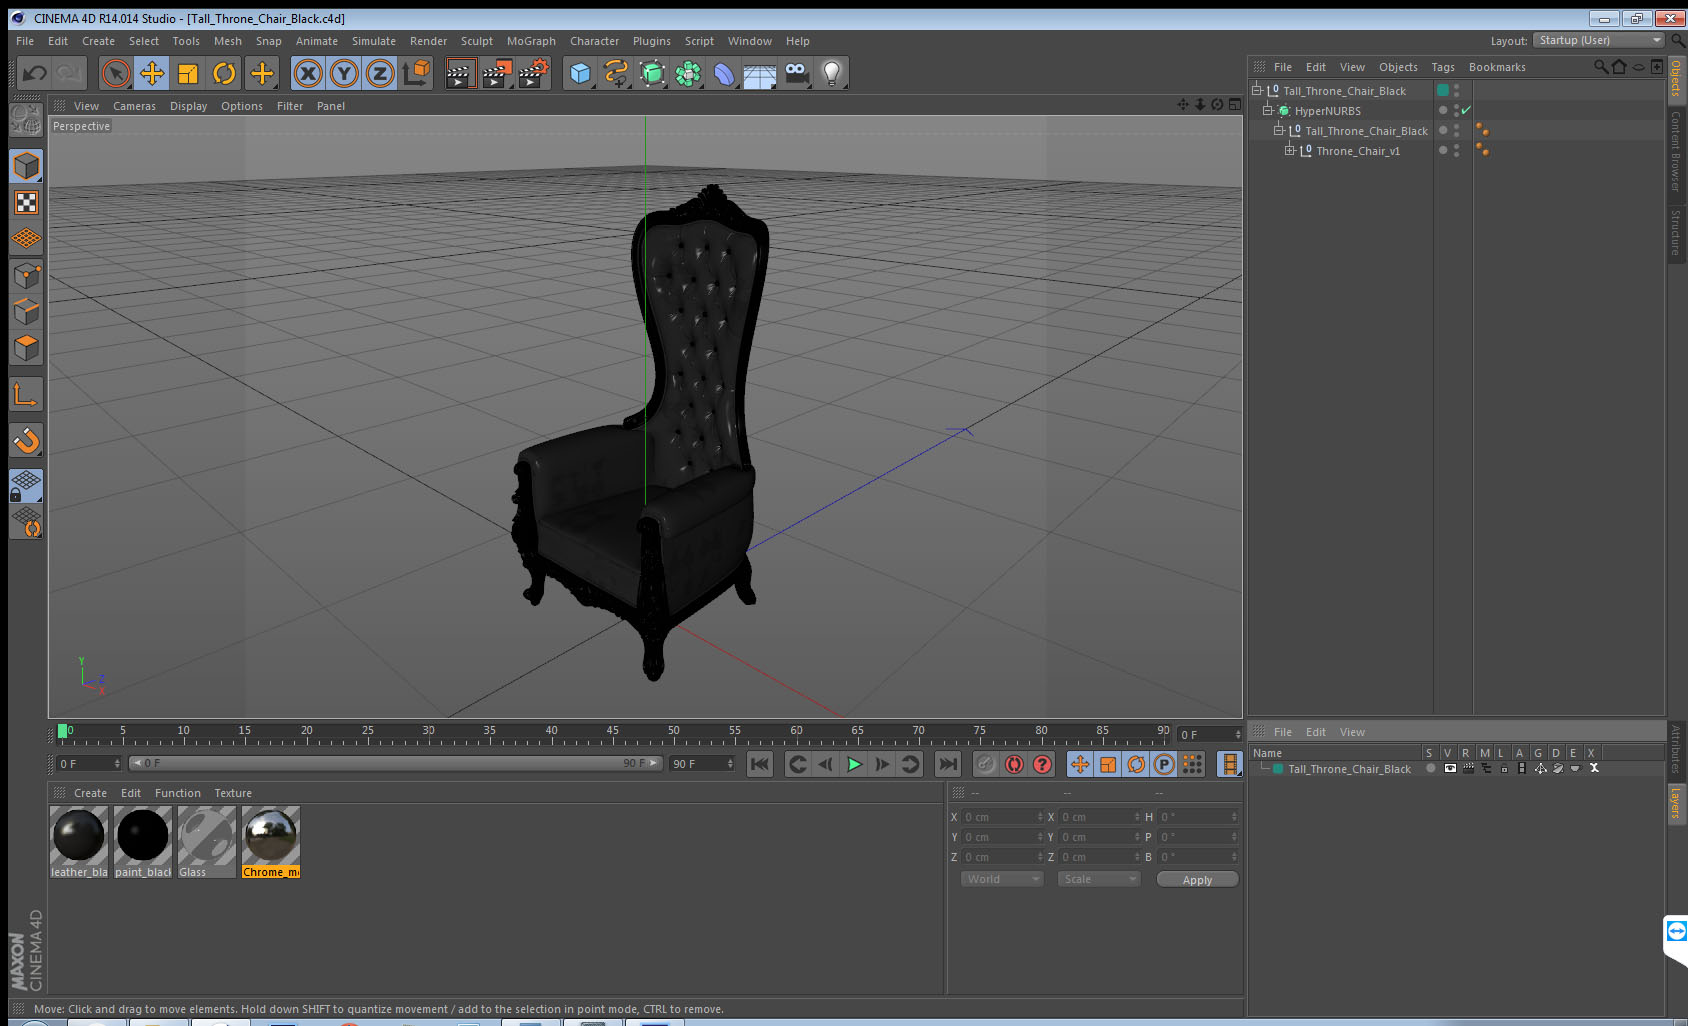Screen dimensions: 1688x1026
Task: Enable the Axis mode tool
Action: (26, 394)
